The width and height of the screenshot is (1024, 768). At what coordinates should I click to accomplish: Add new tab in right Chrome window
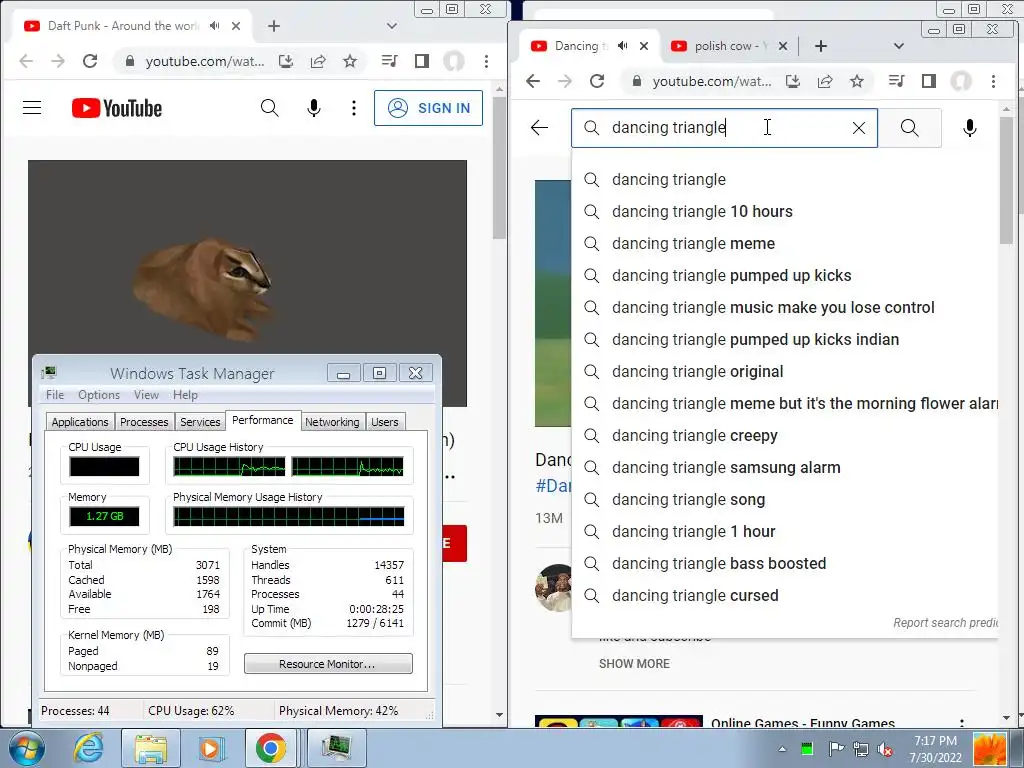[x=821, y=46]
